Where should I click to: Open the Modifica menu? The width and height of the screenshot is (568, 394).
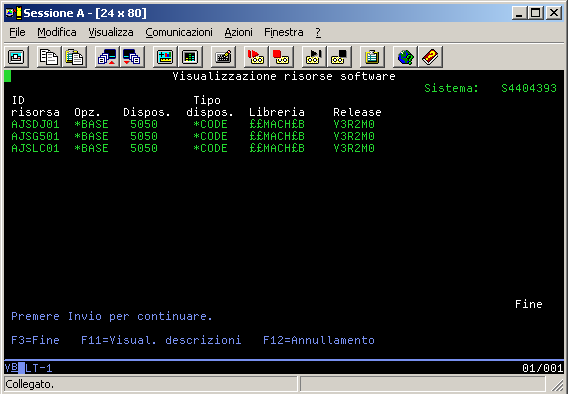click(57, 32)
